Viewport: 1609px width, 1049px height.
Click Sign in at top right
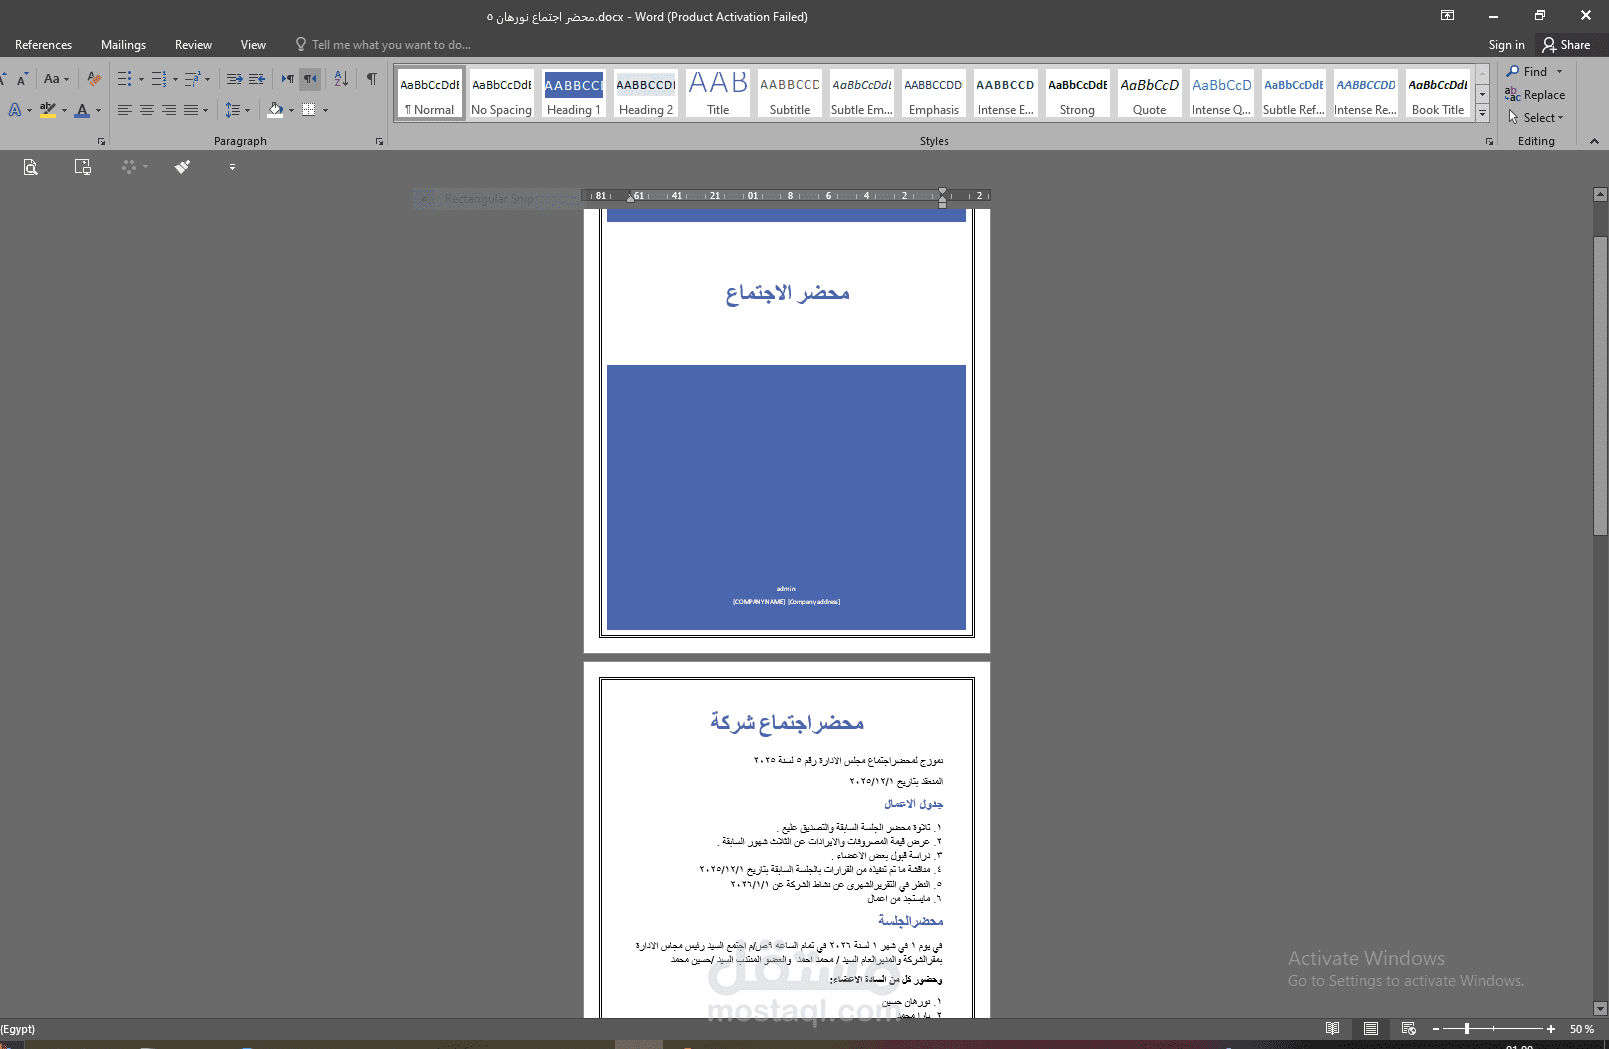point(1506,44)
